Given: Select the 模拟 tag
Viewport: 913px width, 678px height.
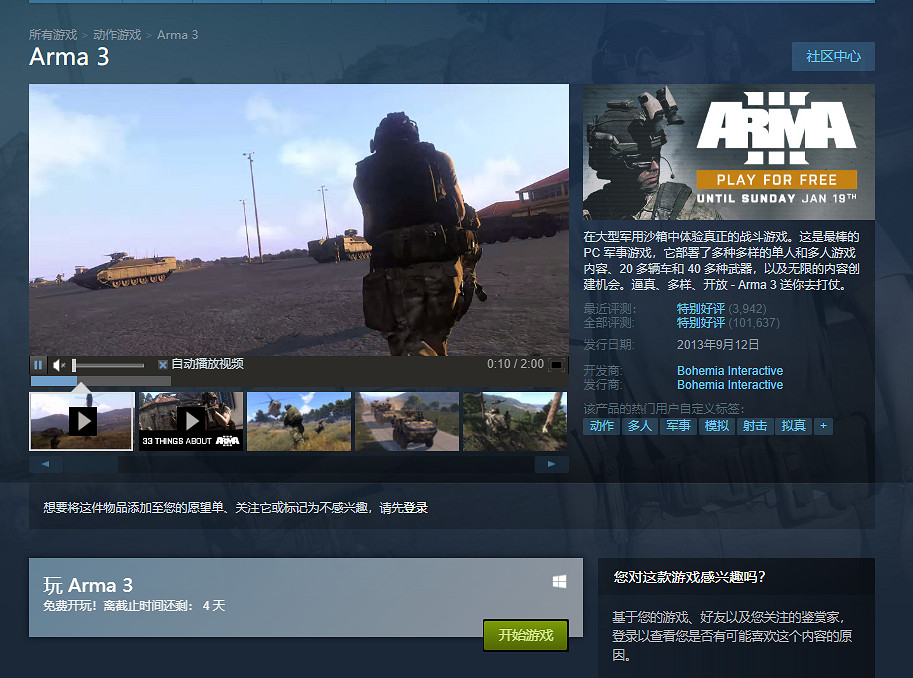Looking at the screenshot, I should [717, 426].
